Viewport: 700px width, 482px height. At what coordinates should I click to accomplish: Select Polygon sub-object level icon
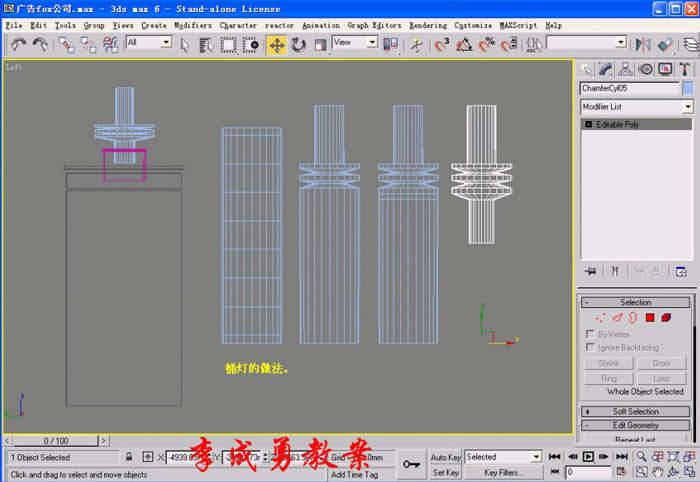(x=650, y=318)
